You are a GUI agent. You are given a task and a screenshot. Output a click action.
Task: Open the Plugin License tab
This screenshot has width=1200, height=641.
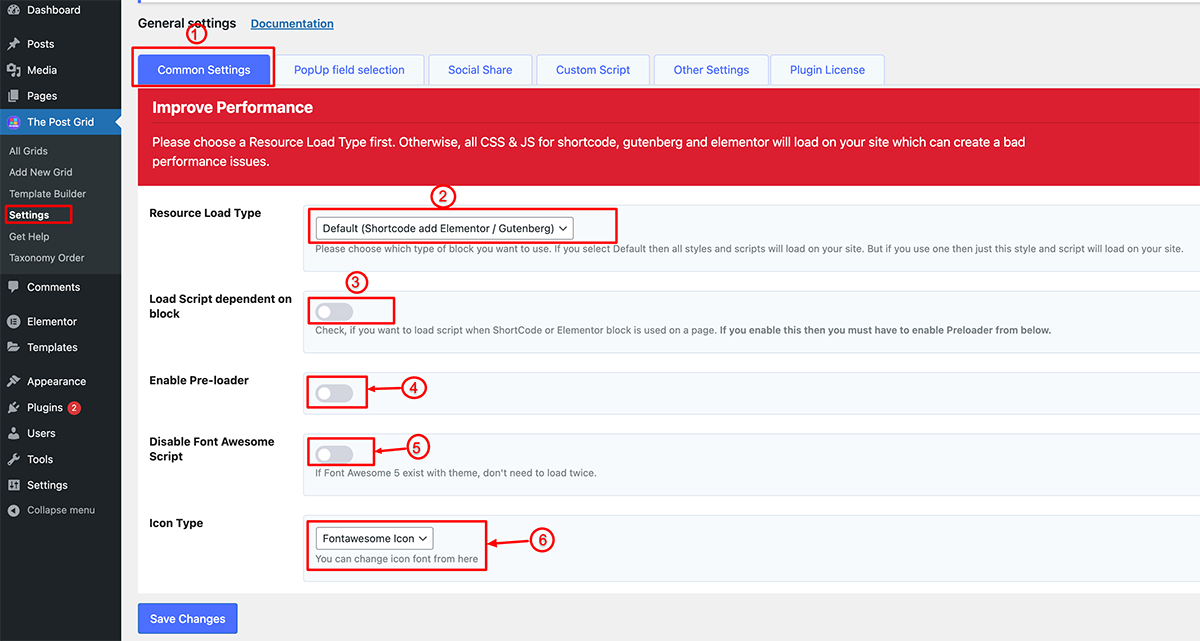(x=827, y=70)
